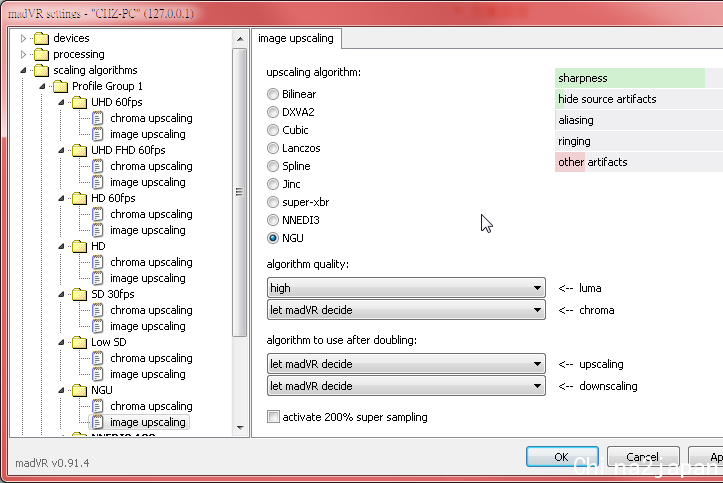Expand the devices tree node
Screen dimensions: 723x483
point(25,38)
